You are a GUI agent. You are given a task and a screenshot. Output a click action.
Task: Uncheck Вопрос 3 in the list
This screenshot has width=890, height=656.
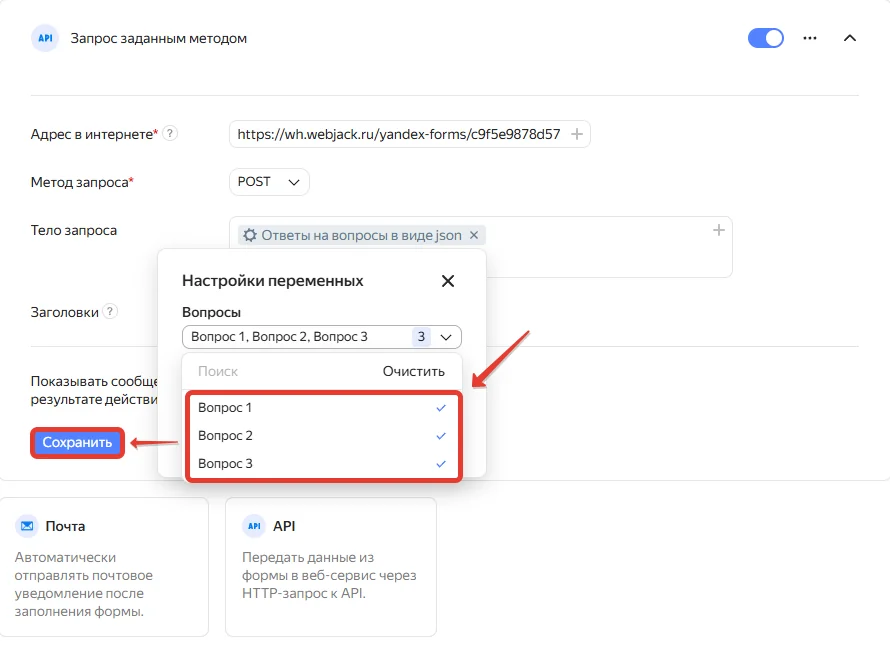coord(322,464)
